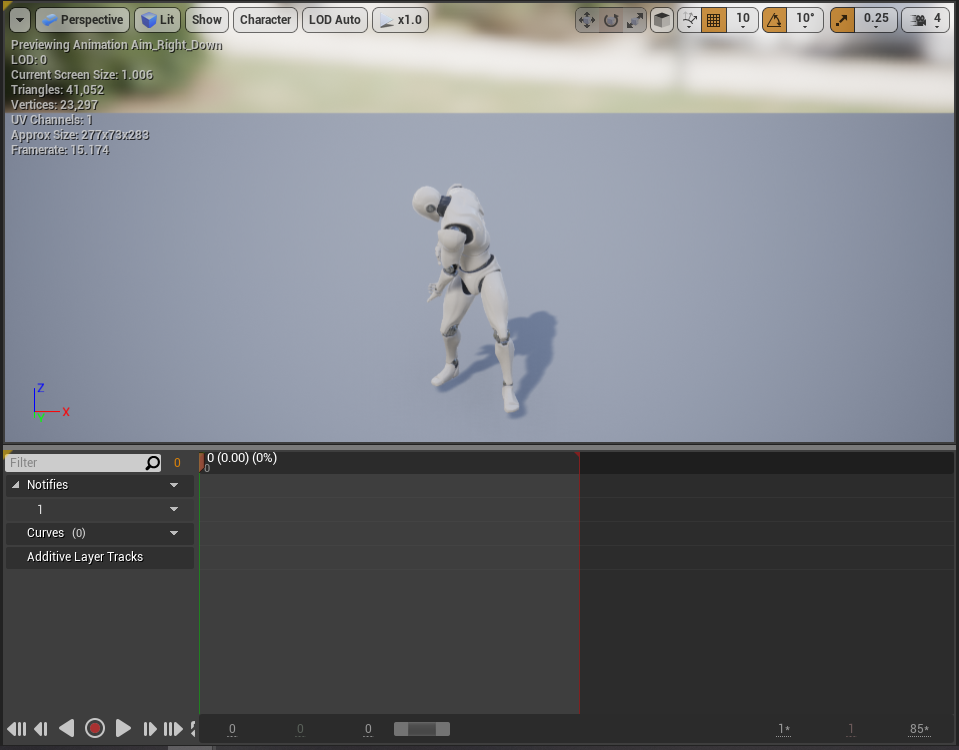Screen dimensions: 959x750
Task: Open the Lit view mode menu
Action: [158, 20]
